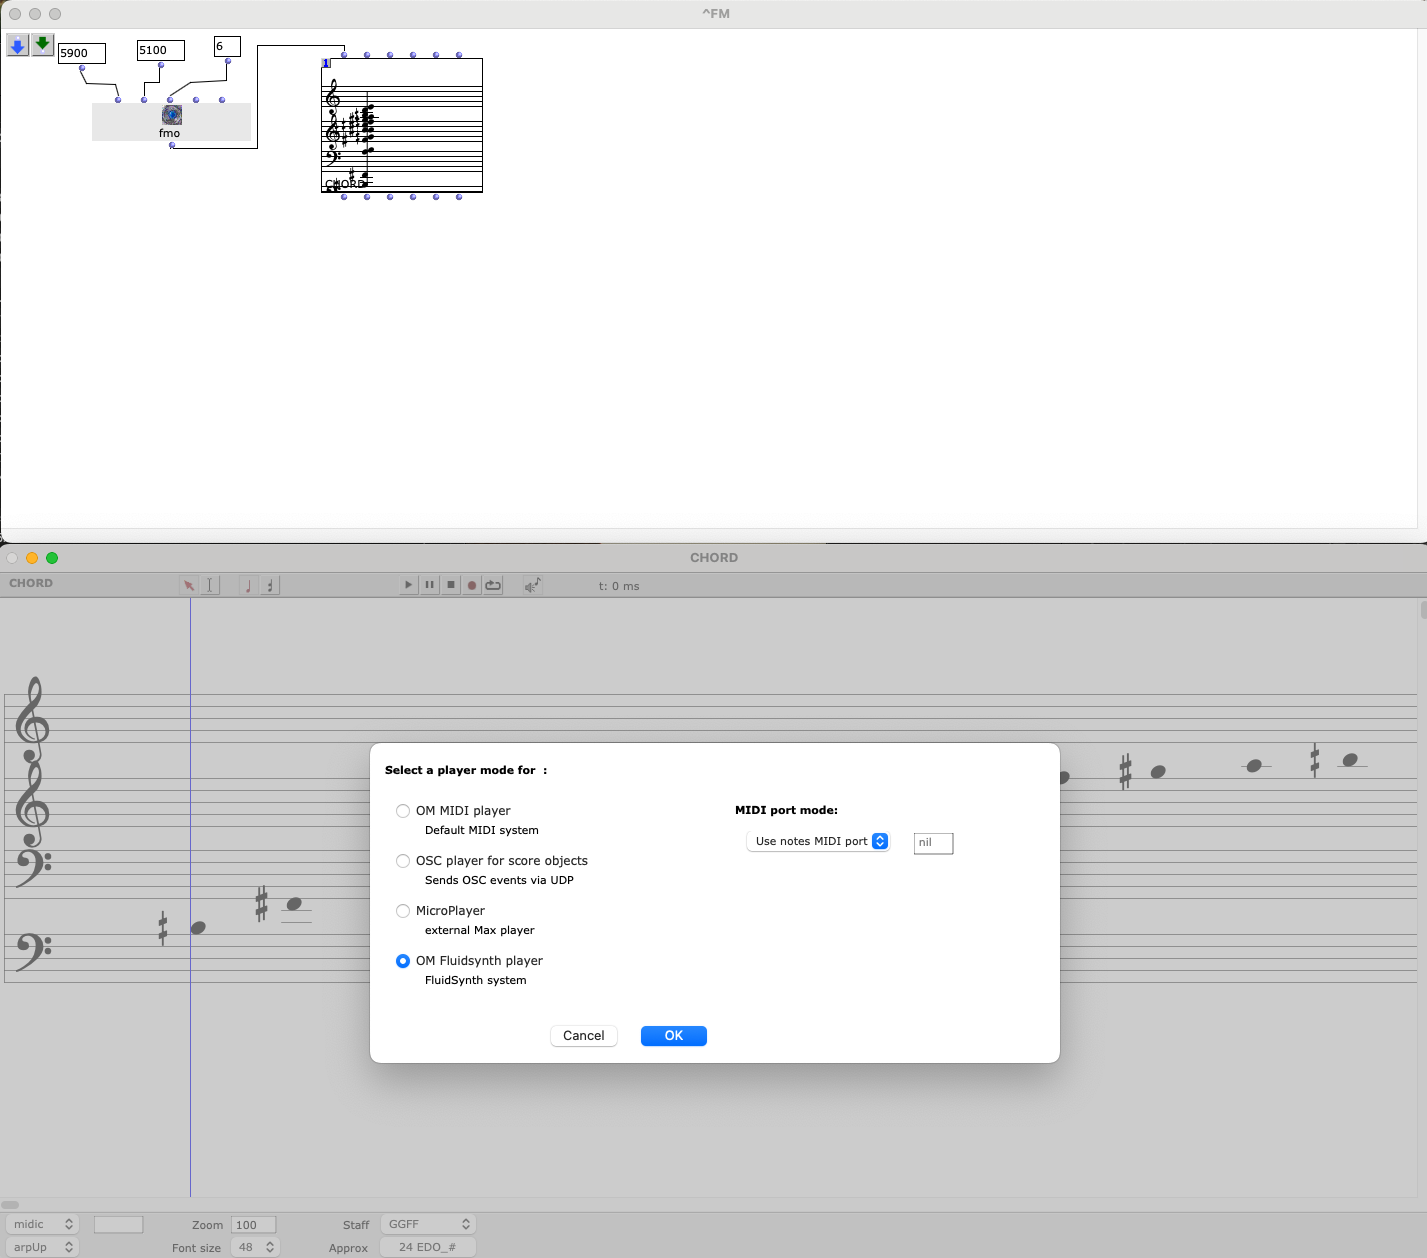
Task: Open the midic dropdown selector
Action: click(42, 1224)
